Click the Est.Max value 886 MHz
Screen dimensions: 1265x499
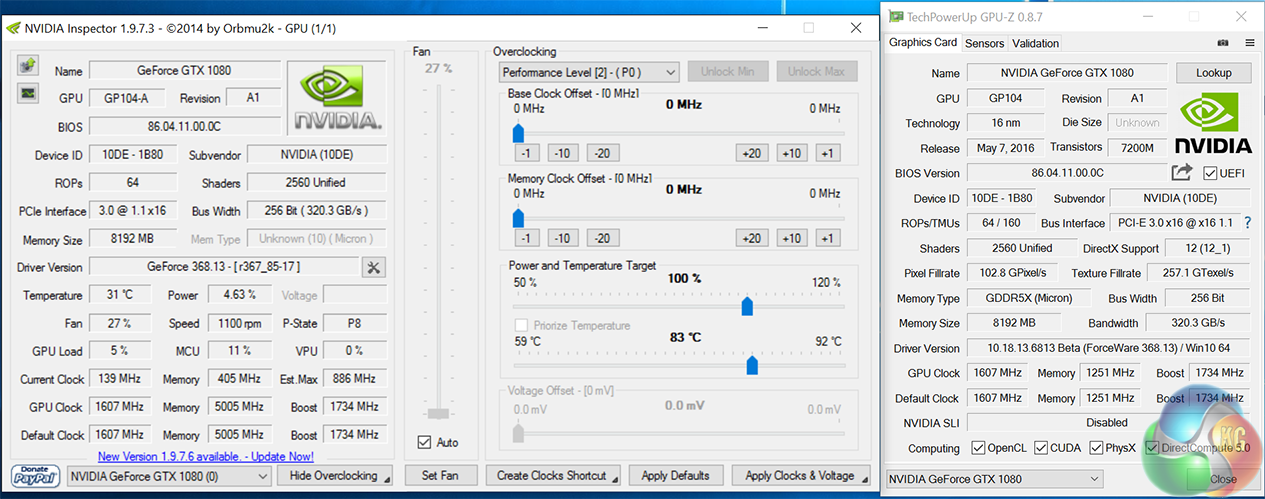(355, 379)
